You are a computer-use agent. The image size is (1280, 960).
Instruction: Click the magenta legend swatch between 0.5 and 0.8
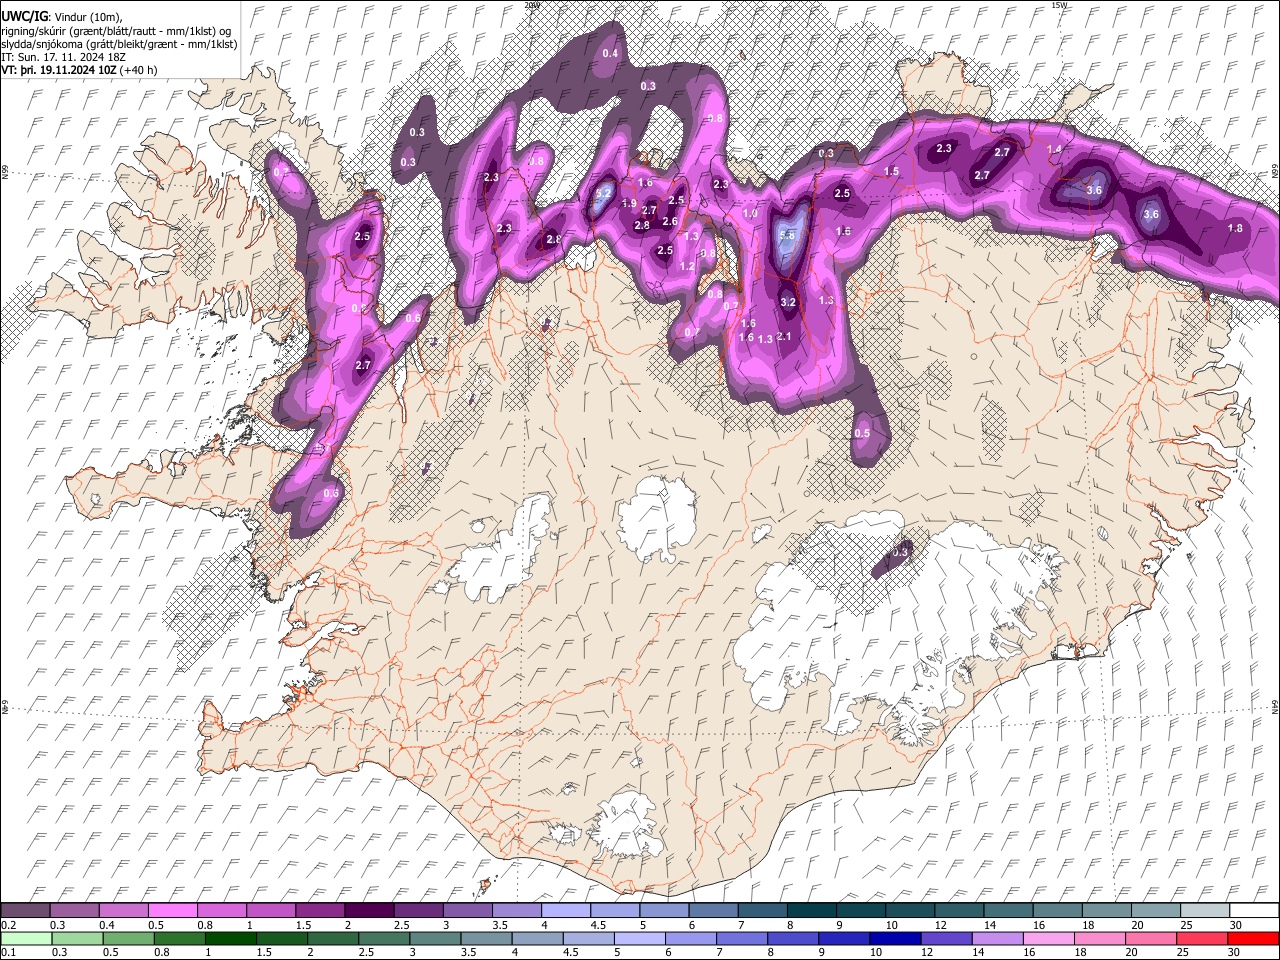172,911
